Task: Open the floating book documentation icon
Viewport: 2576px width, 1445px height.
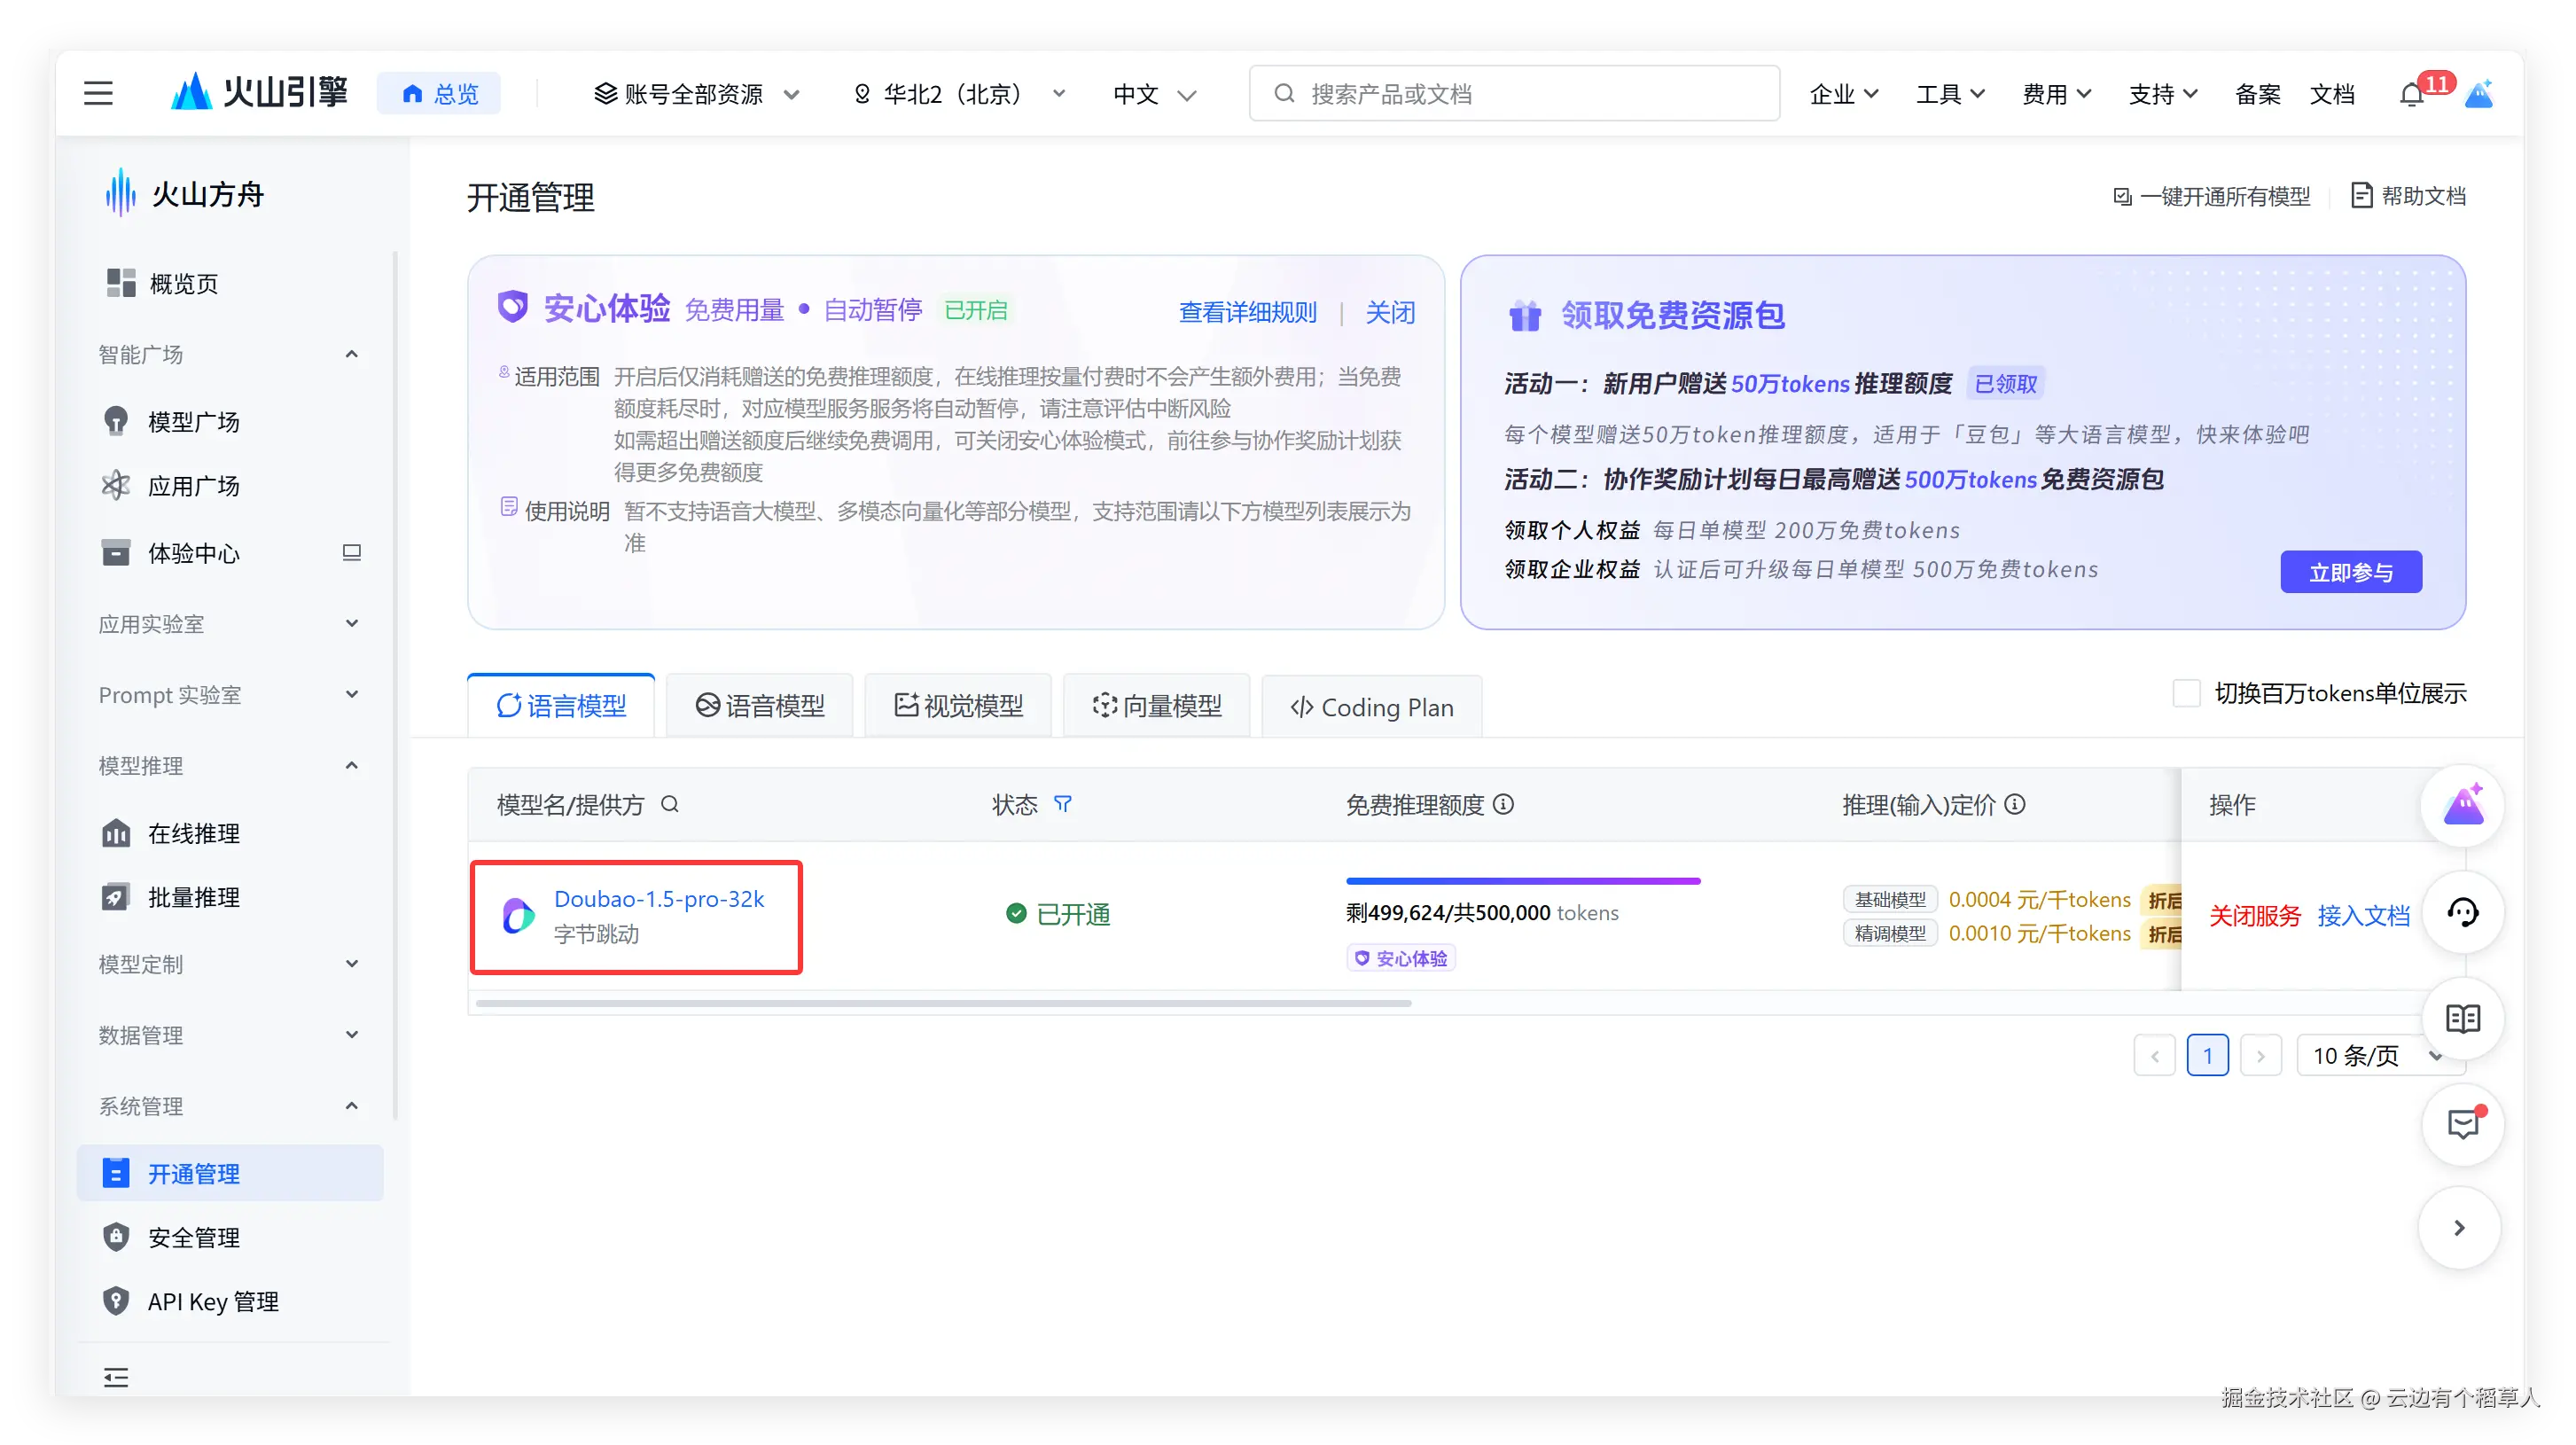Action: point(2462,1018)
